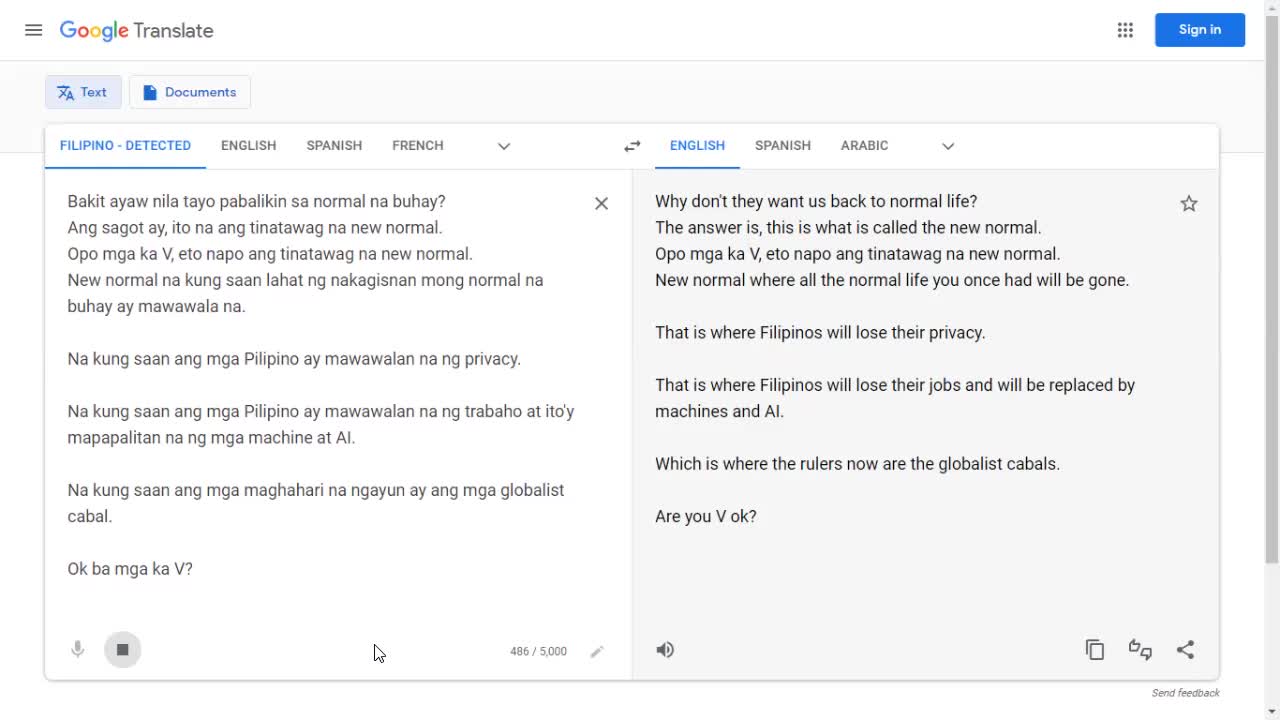Click translated line 'Are you V ok?'
The height and width of the screenshot is (720, 1280).
pyautogui.click(x=706, y=516)
